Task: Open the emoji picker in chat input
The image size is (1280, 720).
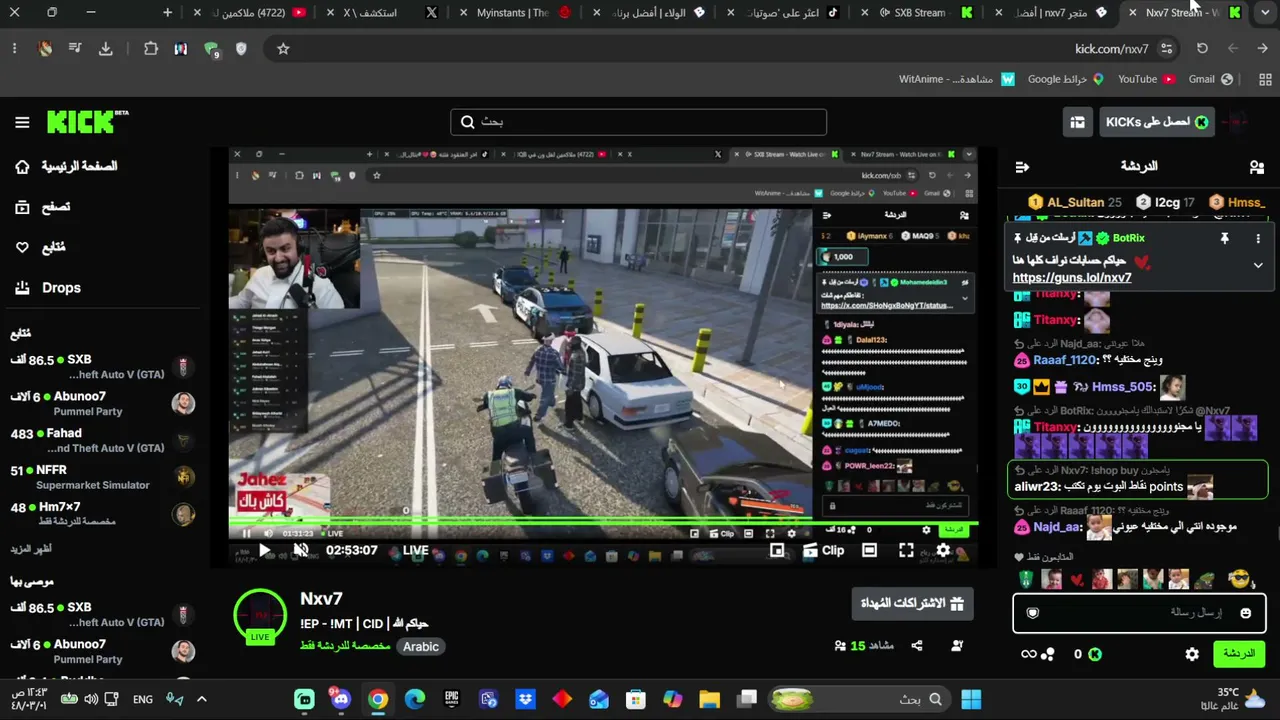Action: point(1246,613)
